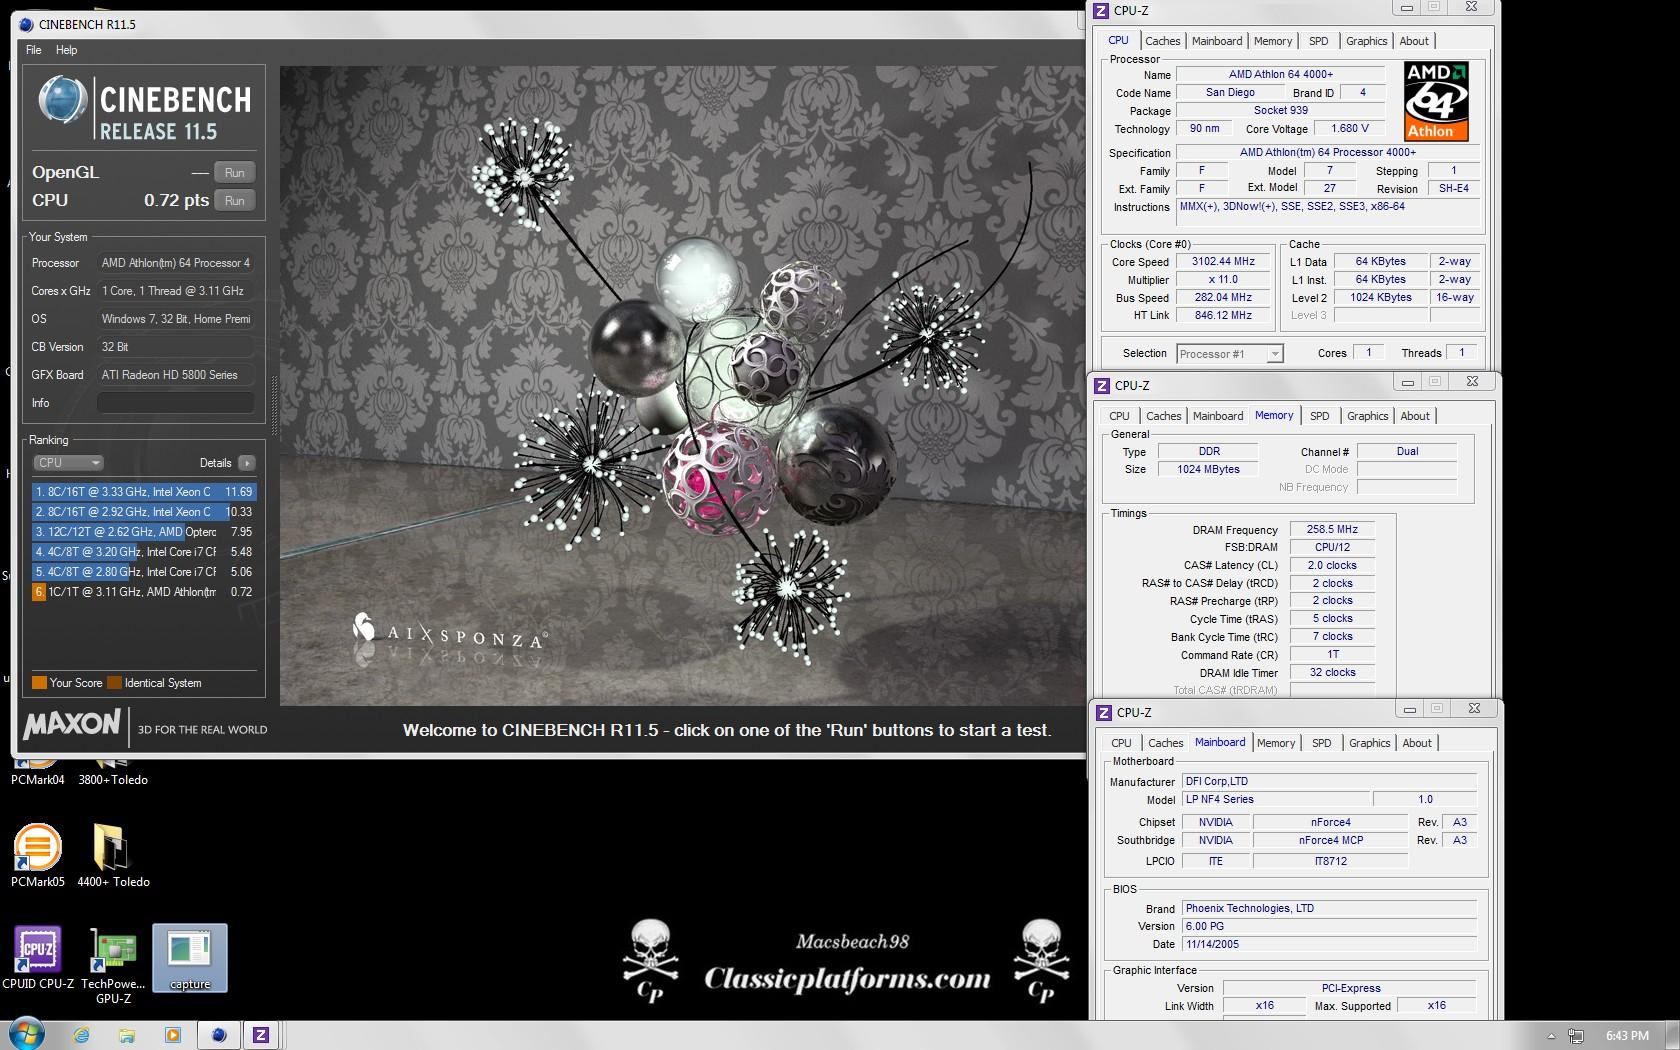The image size is (1680, 1050).
Task: Click the GFX Board ATI Radeon field
Action: pyautogui.click(x=175, y=375)
